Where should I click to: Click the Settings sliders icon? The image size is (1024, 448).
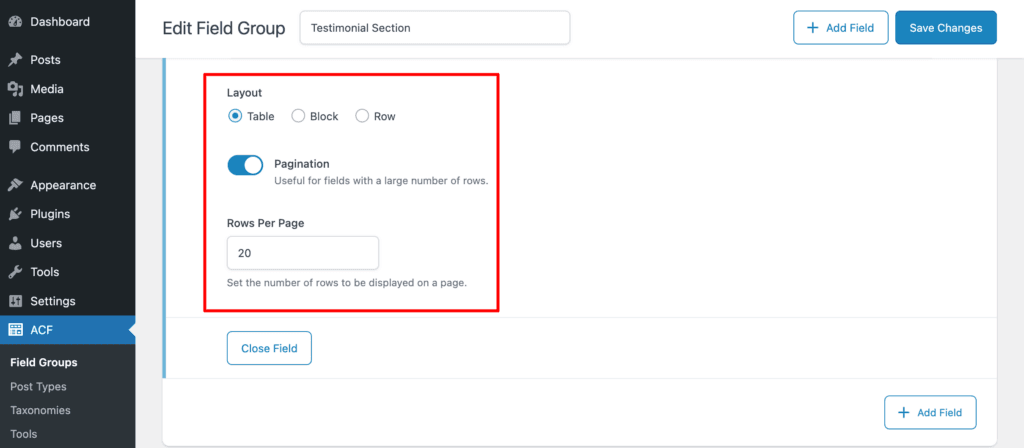click(x=15, y=301)
